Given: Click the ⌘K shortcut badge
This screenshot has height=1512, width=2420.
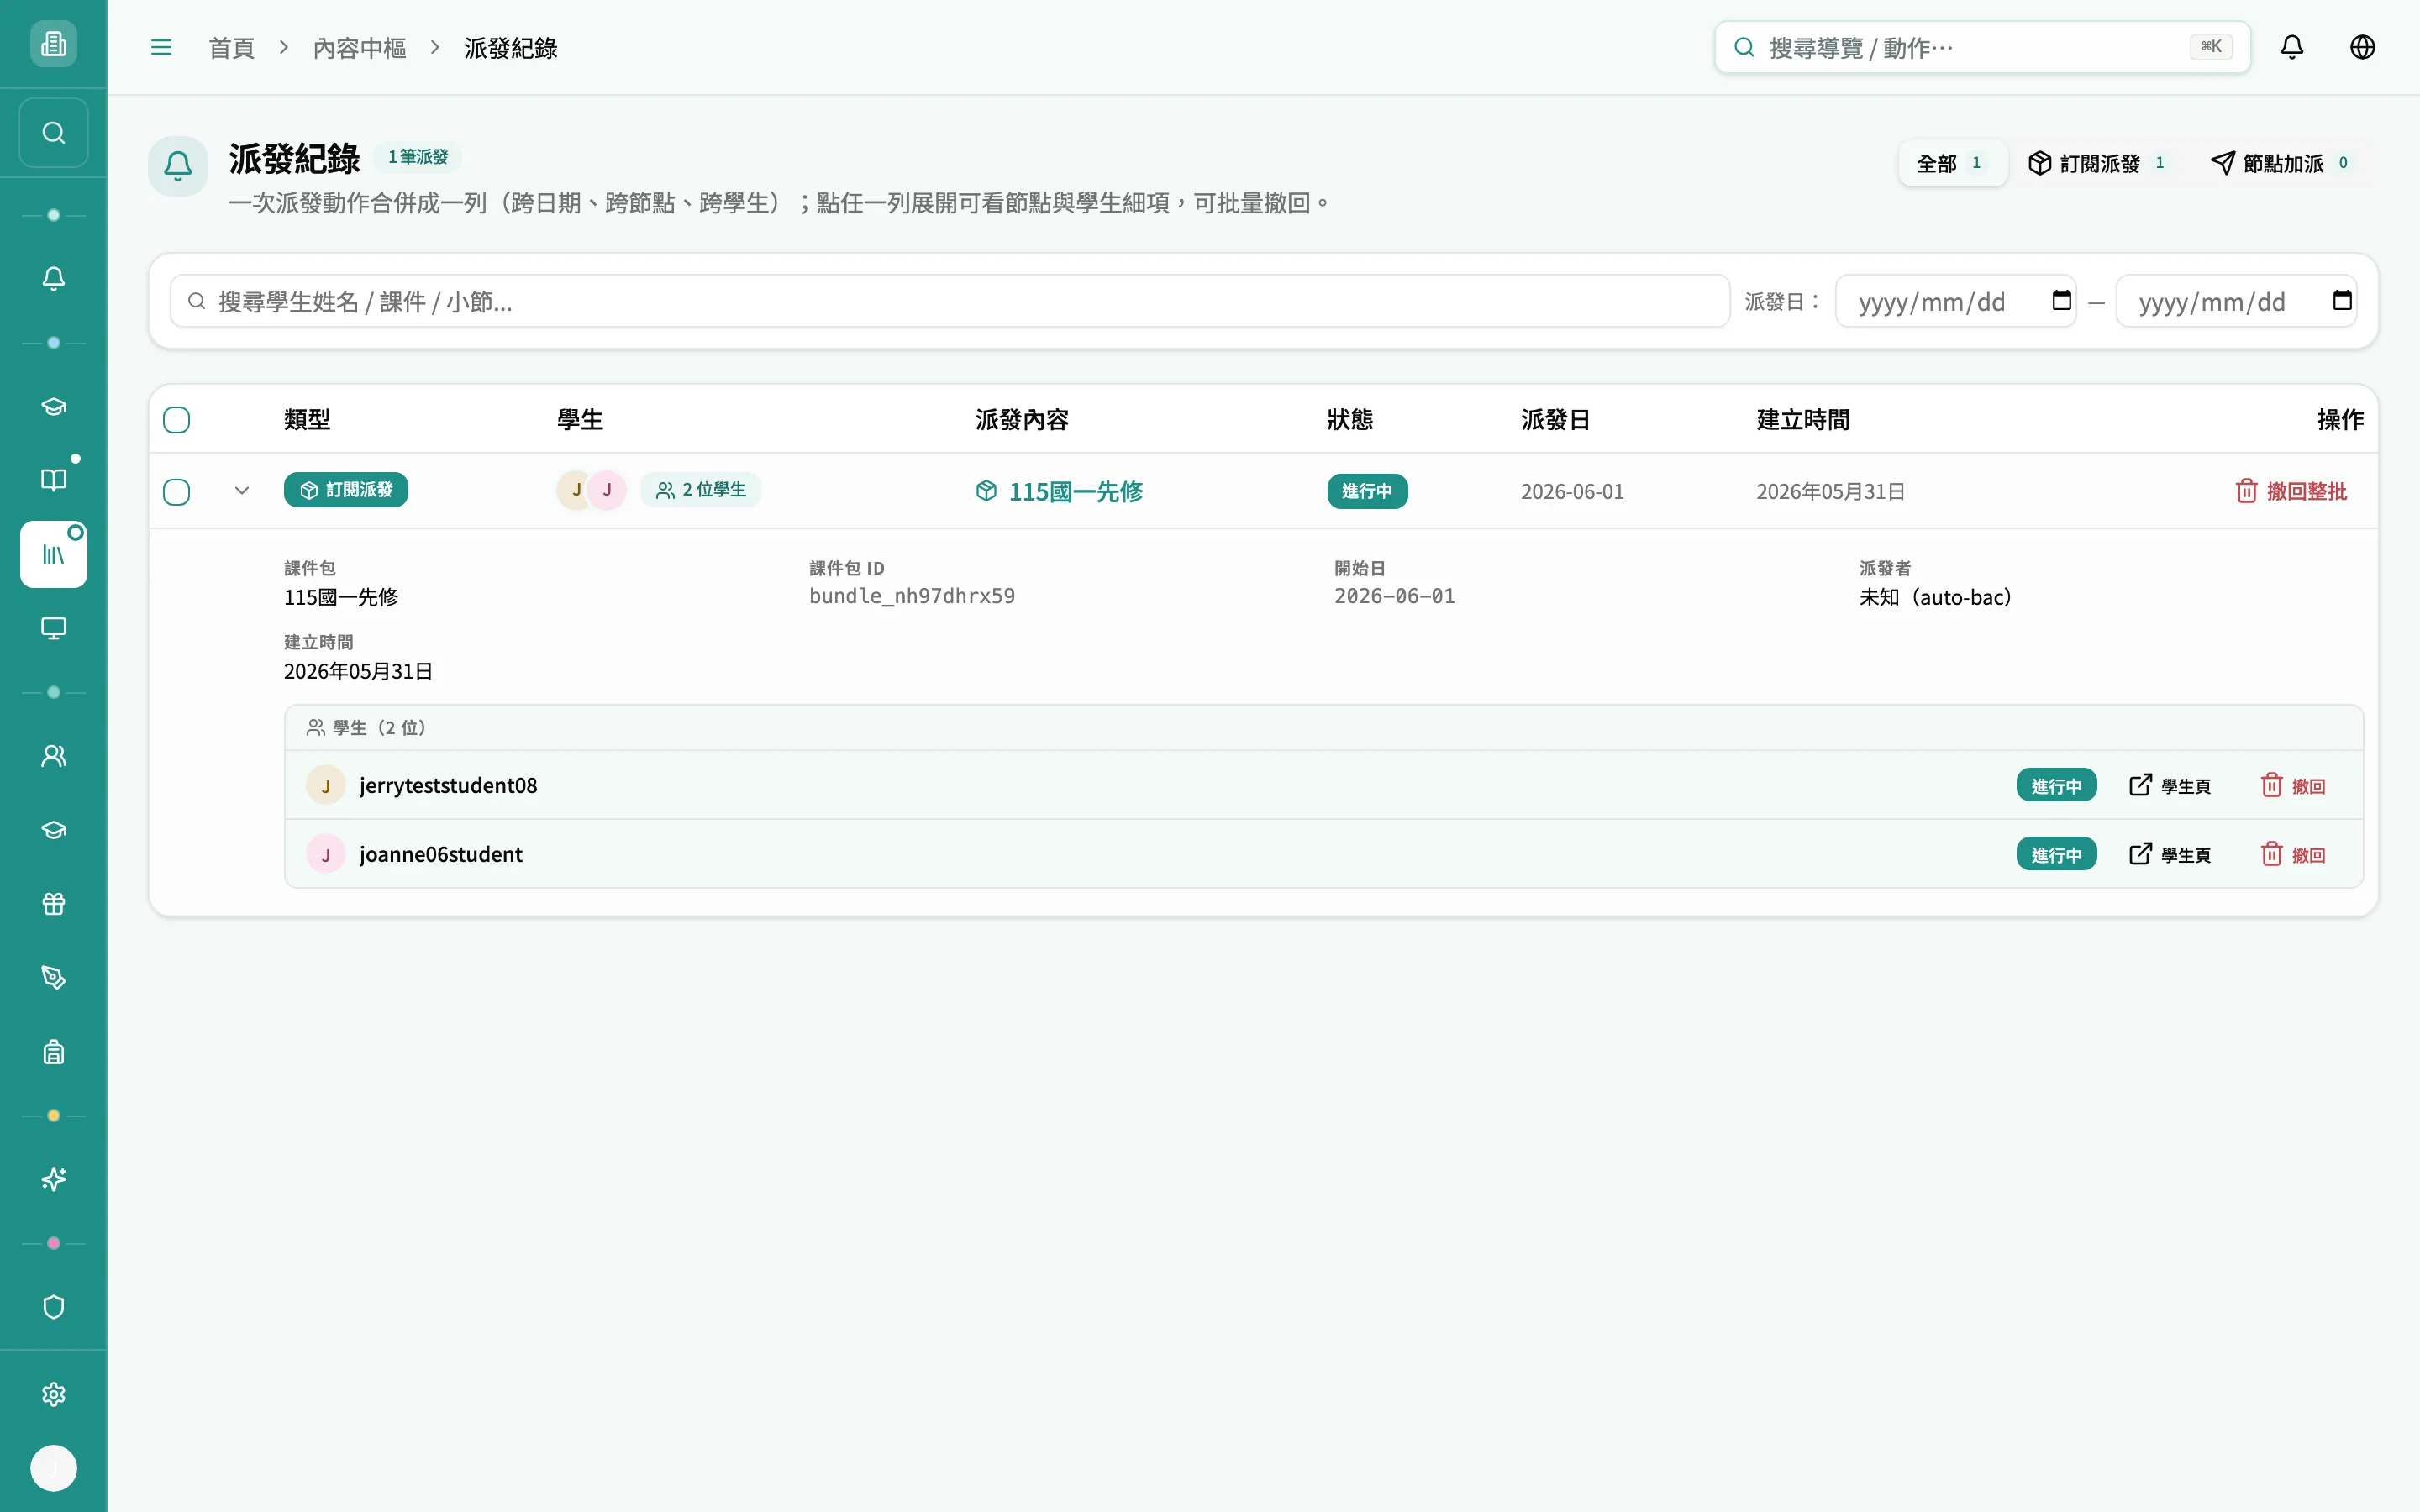Looking at the screenshot, I should (x=2211, y=46).
